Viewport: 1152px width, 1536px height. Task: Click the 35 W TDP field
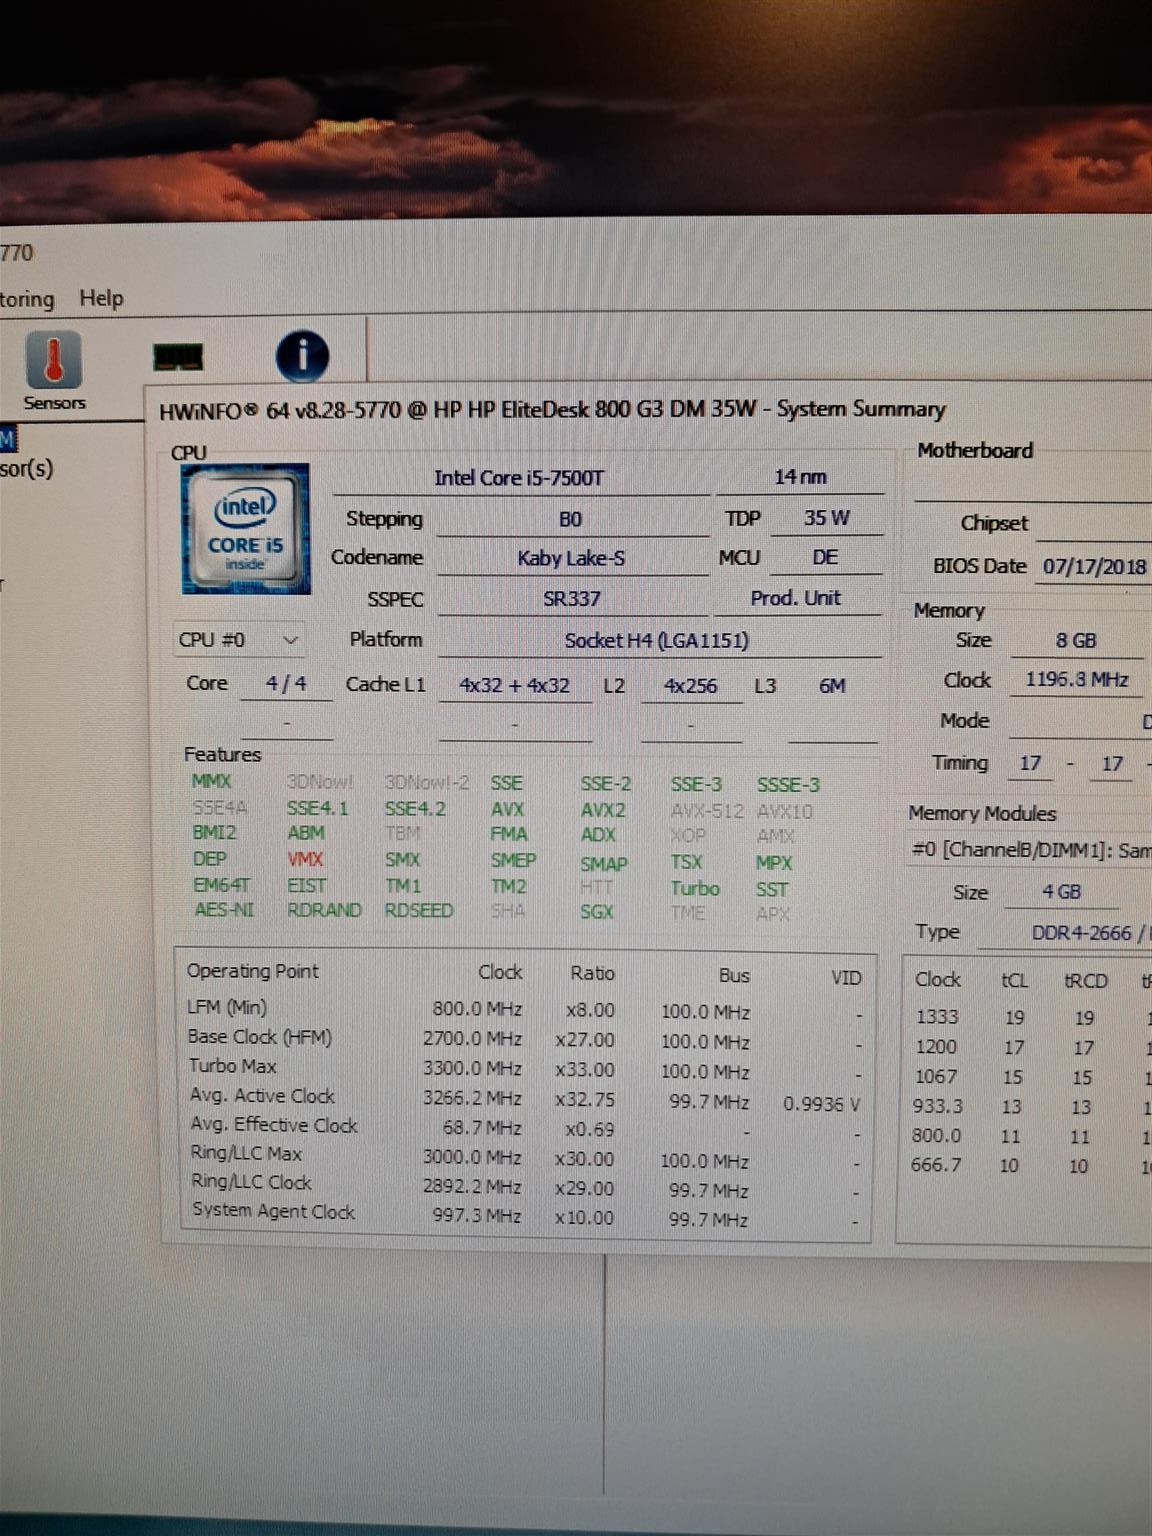click(826, 518)
